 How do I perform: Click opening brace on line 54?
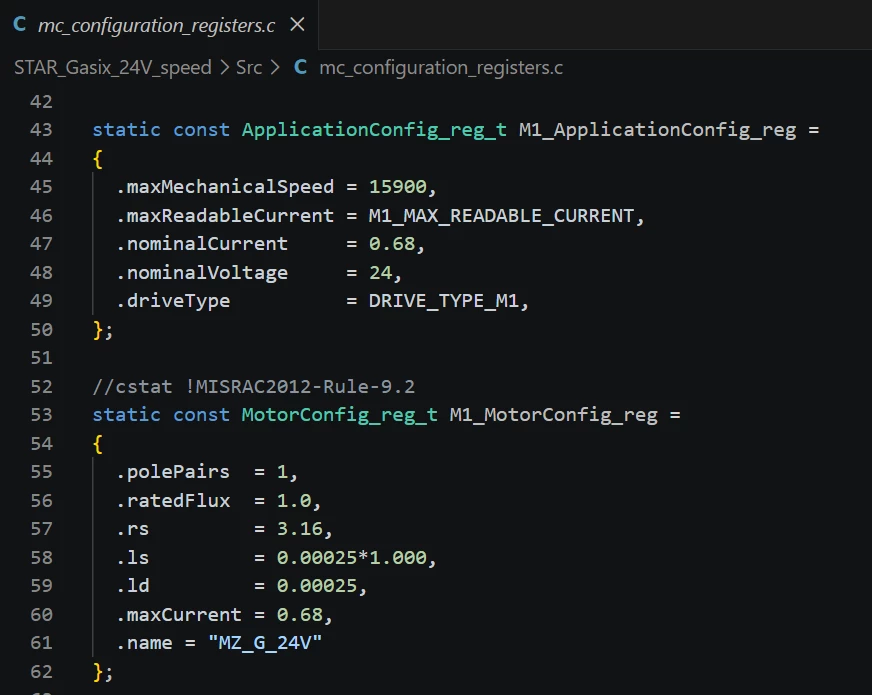pyautogui.click(x=98, y=444)
